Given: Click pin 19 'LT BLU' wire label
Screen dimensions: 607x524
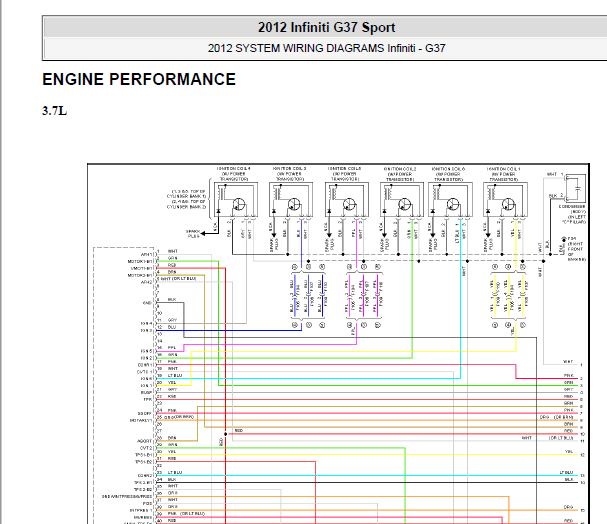Looking at the screenshot, I should (175, 375).
